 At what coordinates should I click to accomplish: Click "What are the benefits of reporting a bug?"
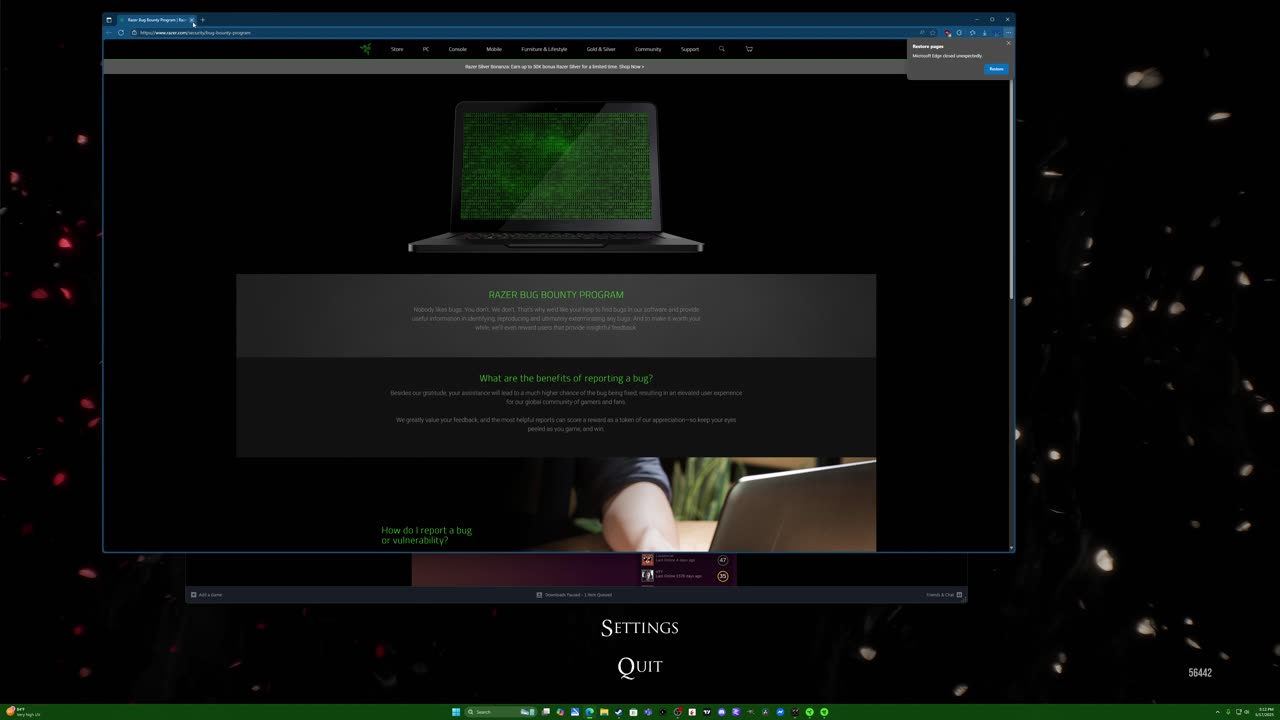pyautogui.click(x=566, y=378)
